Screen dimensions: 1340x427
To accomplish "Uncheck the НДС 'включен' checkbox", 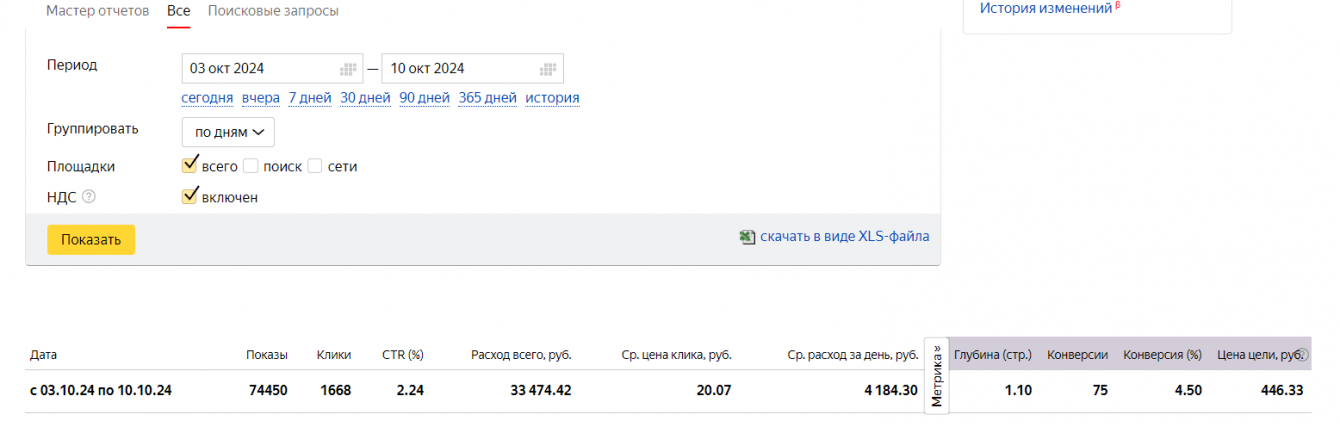I will pyautogui.click(x=190, y=197).
